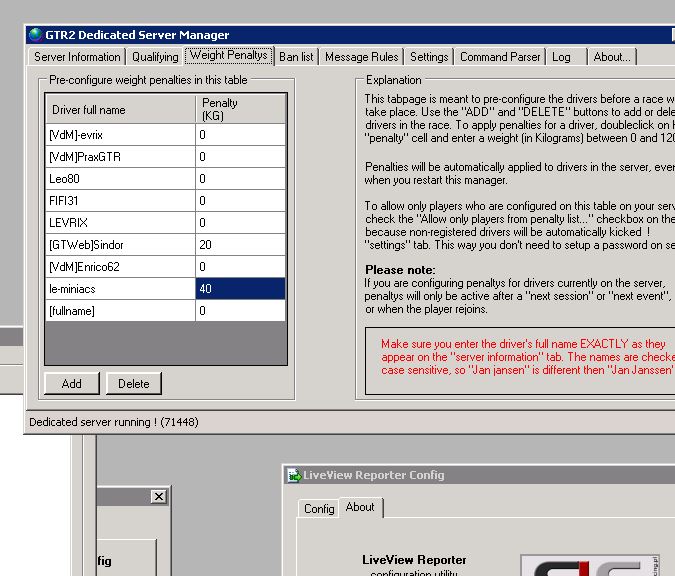
Task: Click the Please note: heading in Explanation
Action: coord(400,270)
